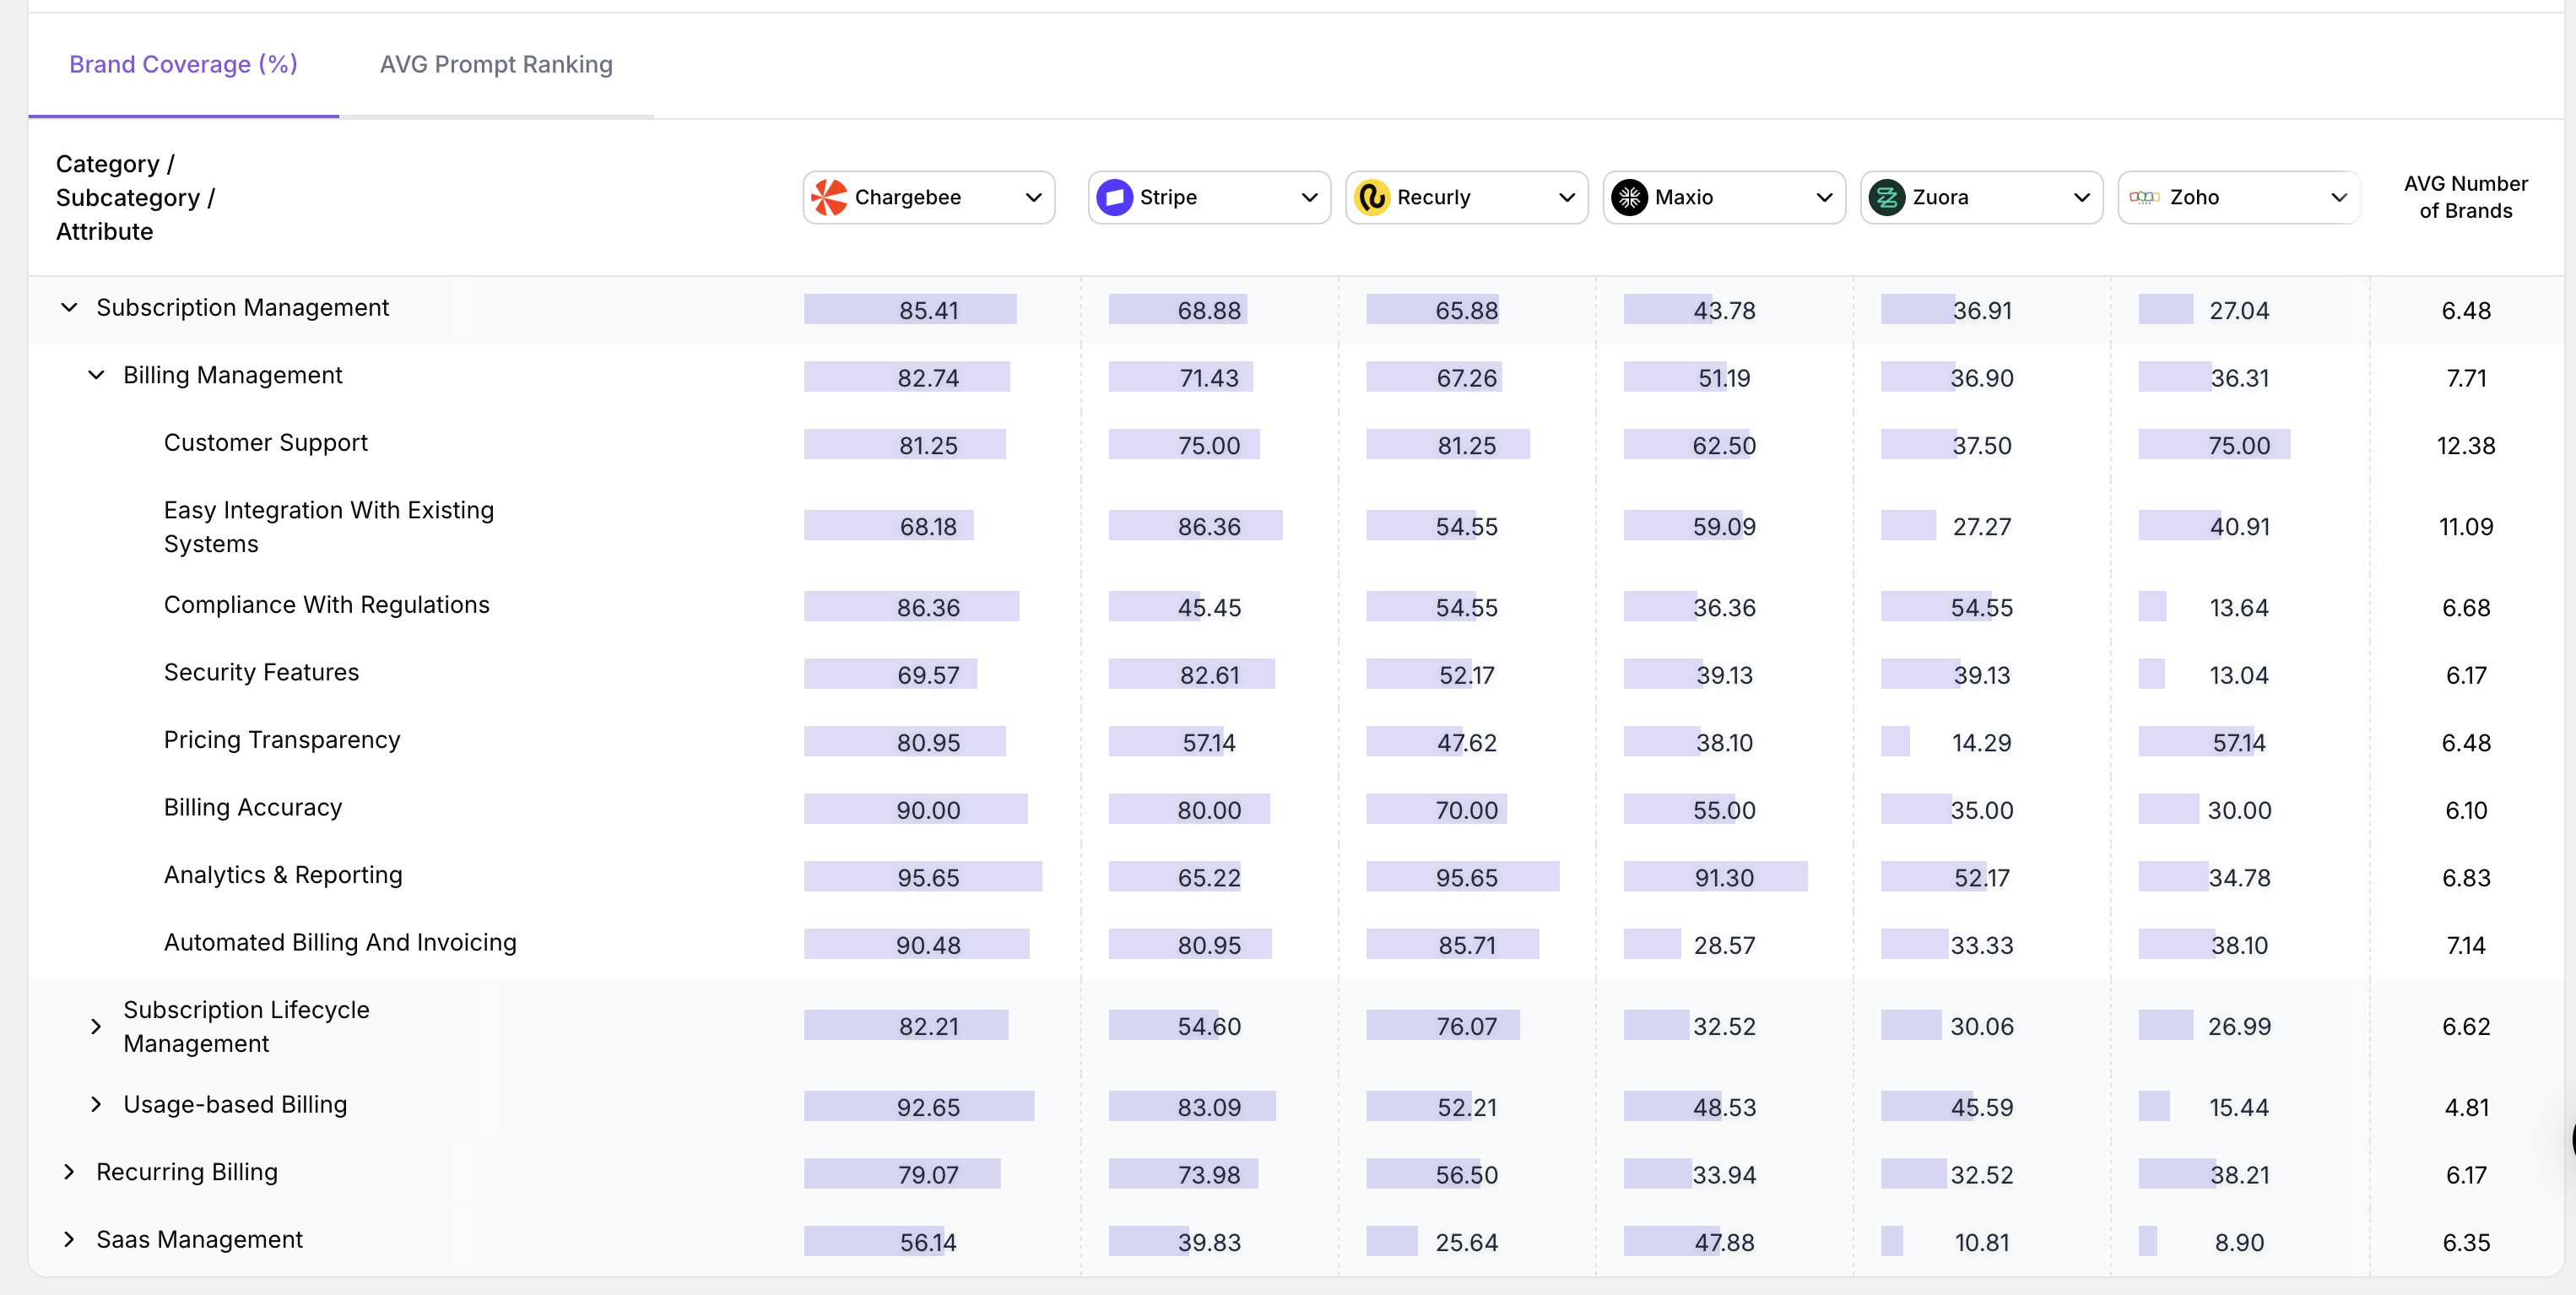
Task: Click the AVG Number of Brands header
Action: click(x=2465, y=197)
